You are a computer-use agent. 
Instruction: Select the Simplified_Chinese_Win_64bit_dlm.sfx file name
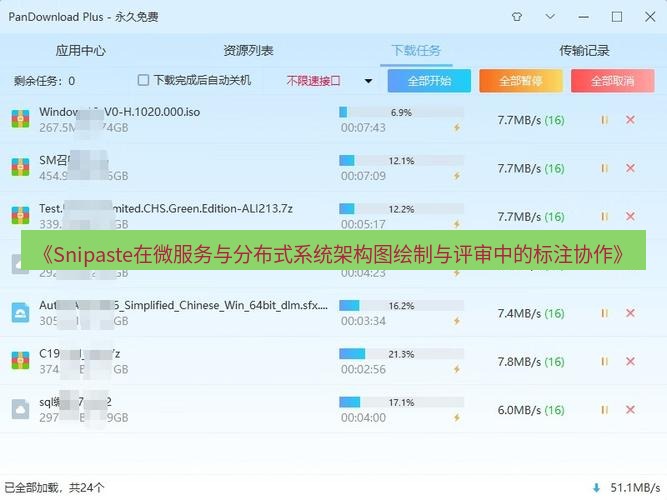[184, 305]
